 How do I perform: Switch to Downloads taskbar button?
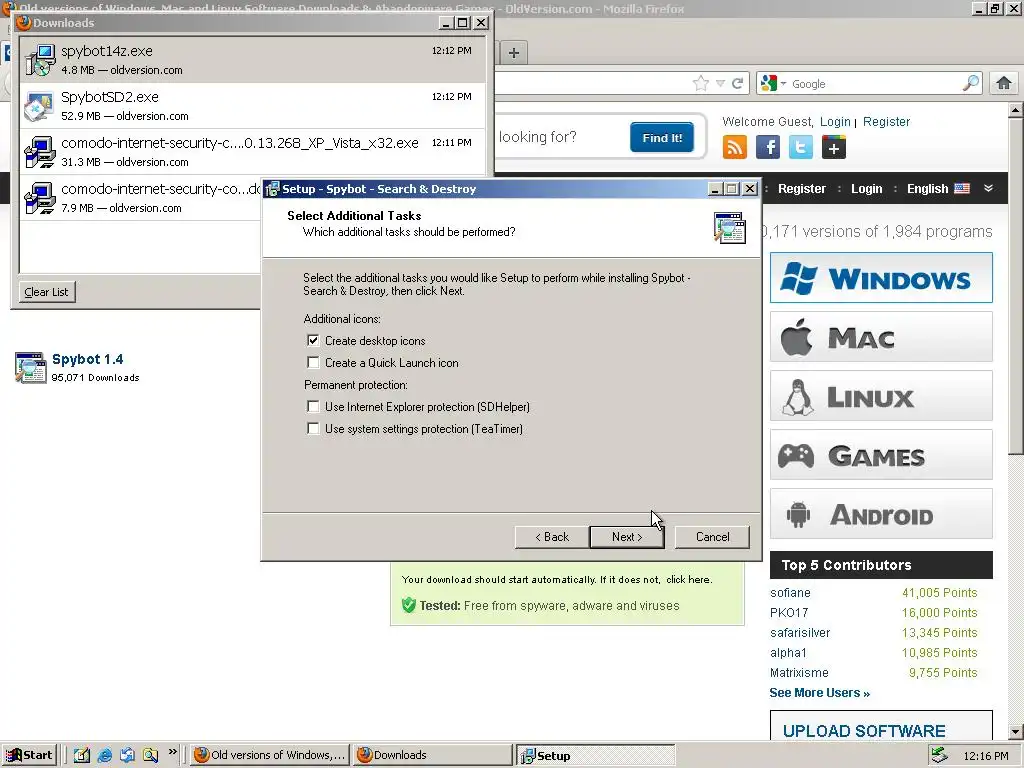tap(432, 755)
